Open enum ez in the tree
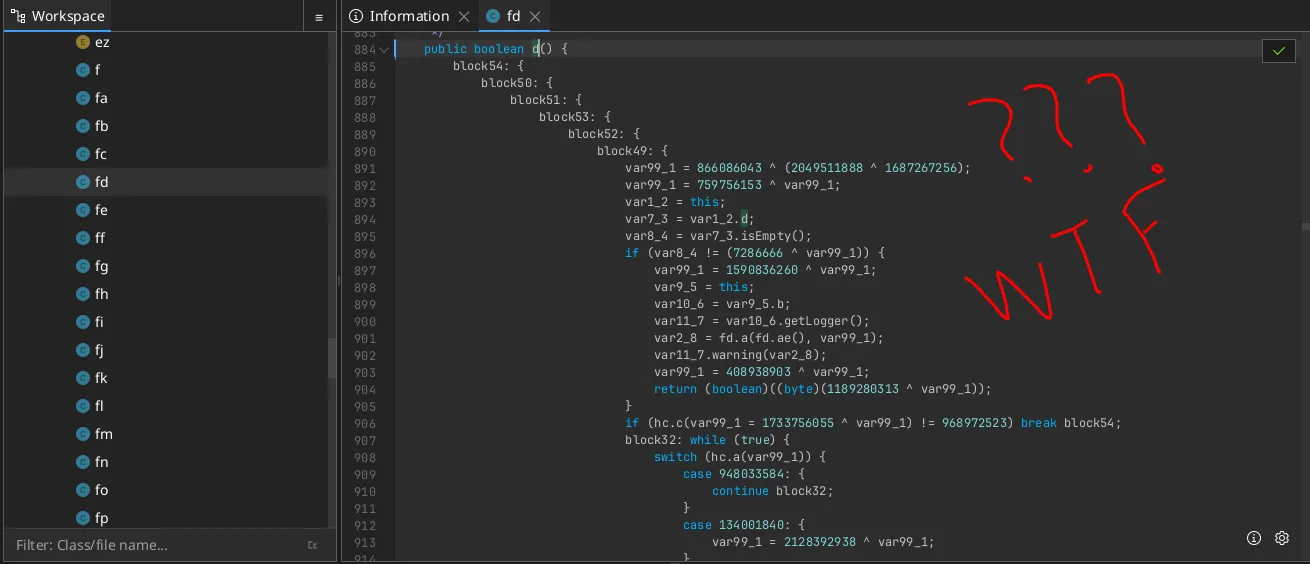The image size is (1310, 564). click(102, 42)
